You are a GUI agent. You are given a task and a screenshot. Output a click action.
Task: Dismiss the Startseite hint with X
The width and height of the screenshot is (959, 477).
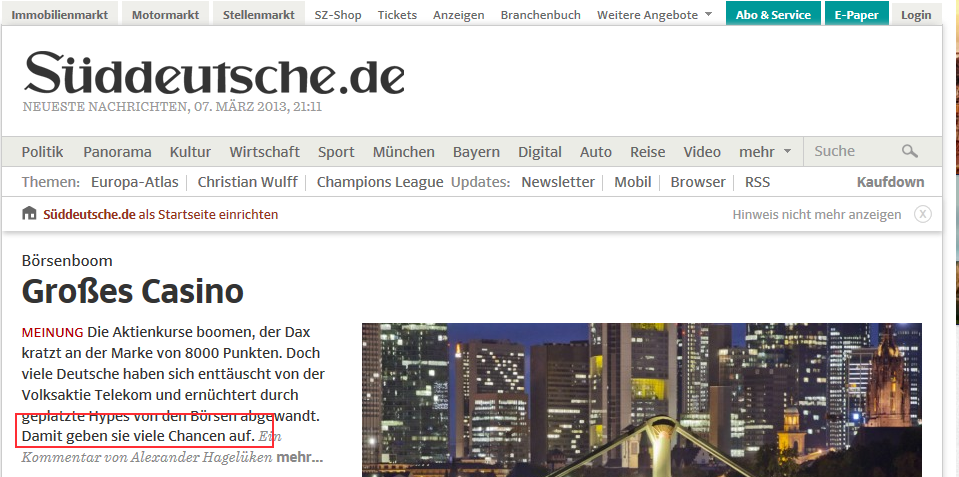922,214
